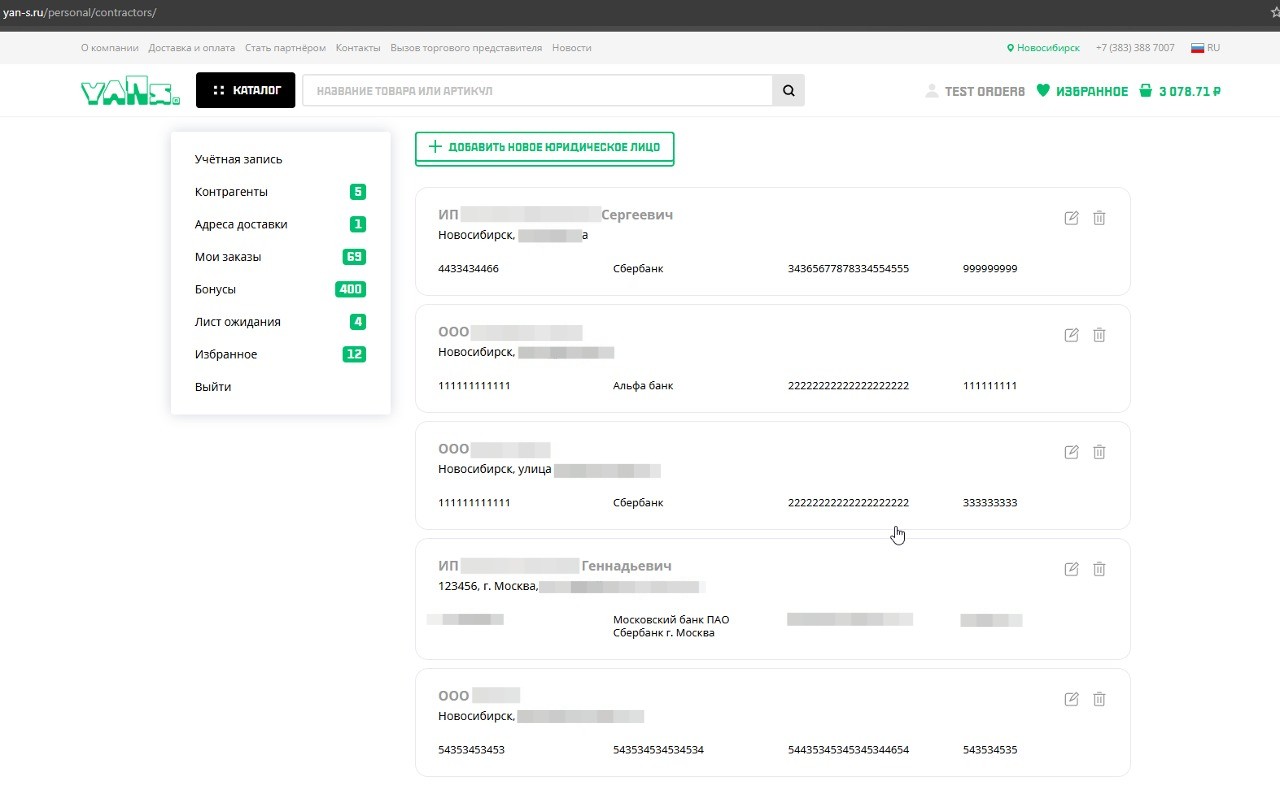The image size is (1280, 790).
Task: Go to Адреса доставки in the sidebar
Action: [x=241, y=225]
